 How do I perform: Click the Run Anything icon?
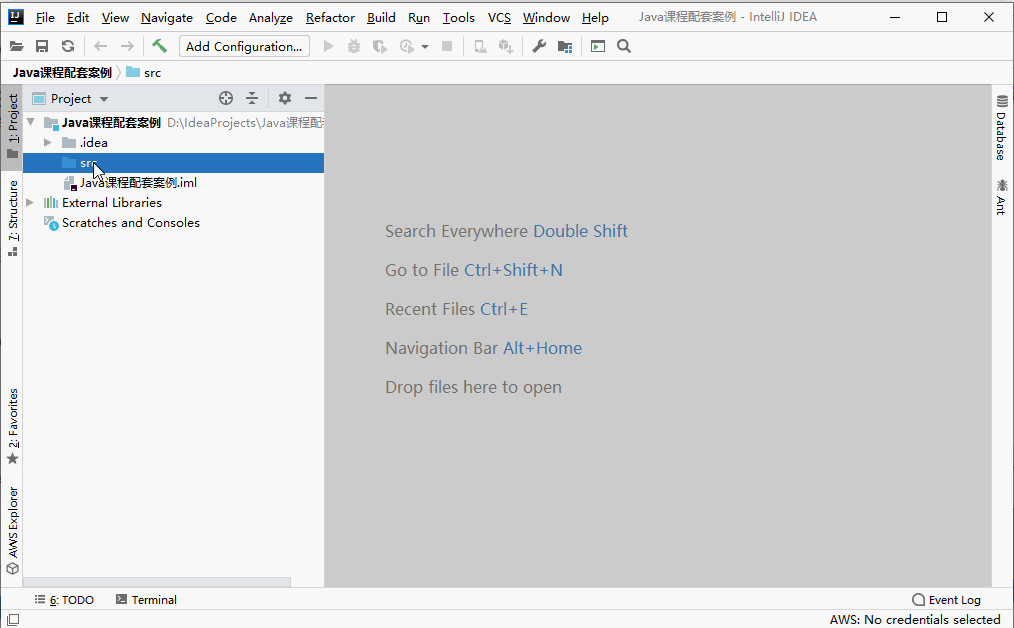pyautogui.click(x=598, y=46)
